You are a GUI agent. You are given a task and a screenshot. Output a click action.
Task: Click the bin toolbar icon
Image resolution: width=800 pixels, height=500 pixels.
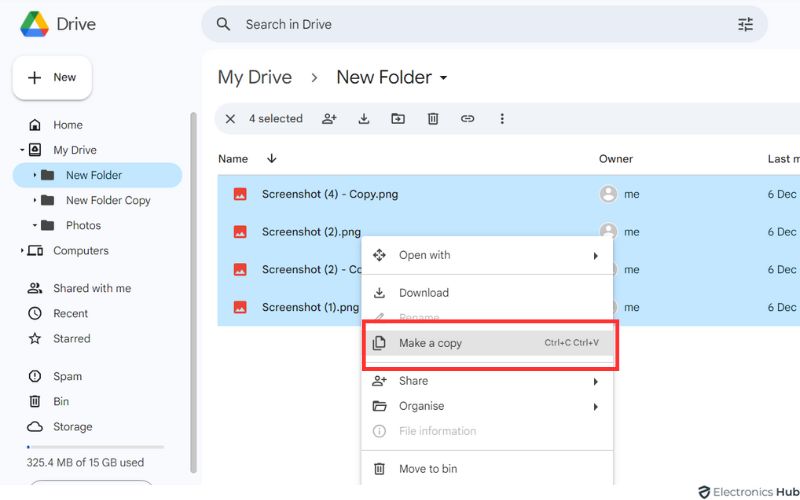click(433, 119)
